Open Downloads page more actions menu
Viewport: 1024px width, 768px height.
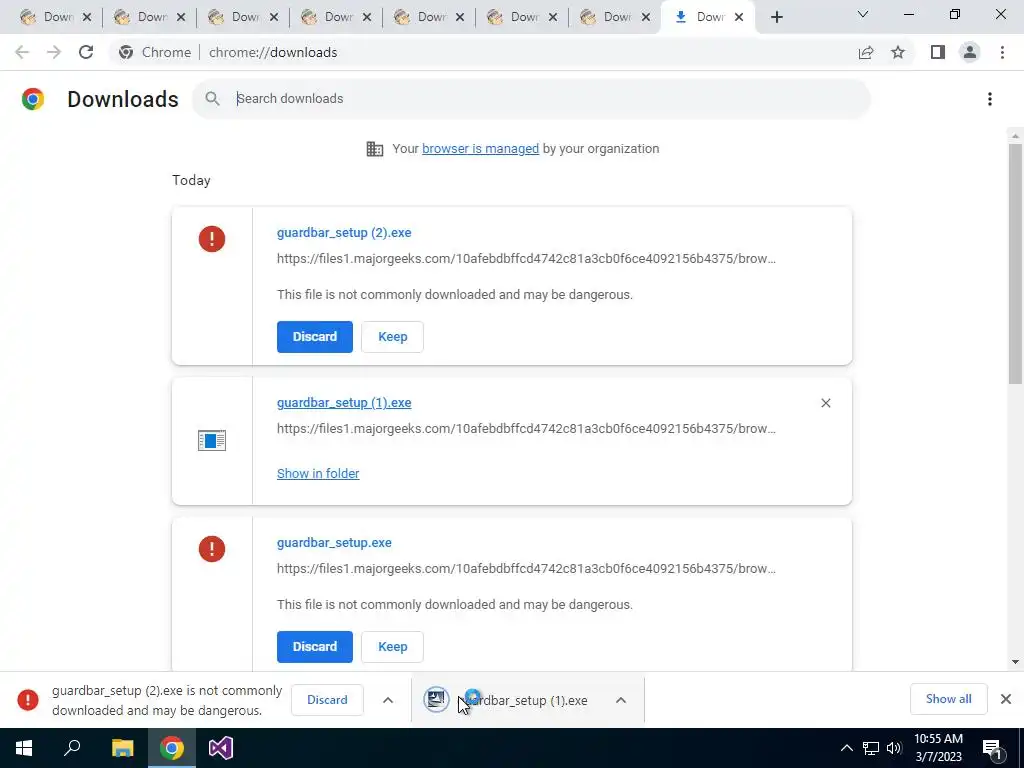coord(990,99)
